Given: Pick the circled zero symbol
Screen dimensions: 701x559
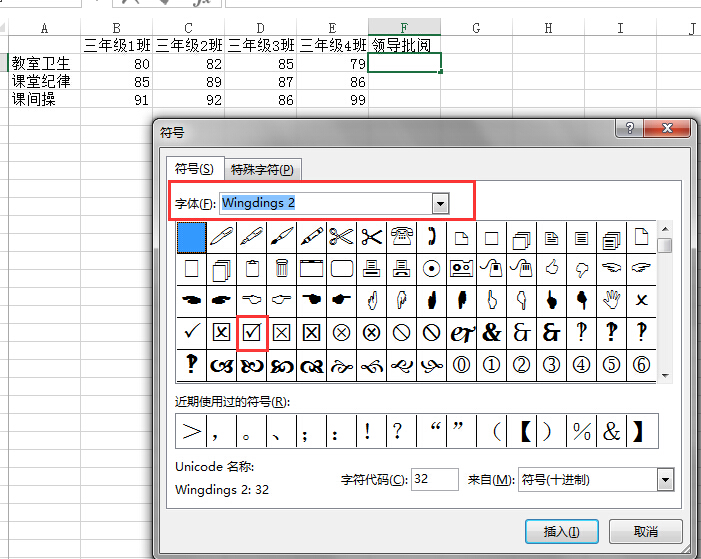Looking at the screenshot, I should (x=461, y=365).
